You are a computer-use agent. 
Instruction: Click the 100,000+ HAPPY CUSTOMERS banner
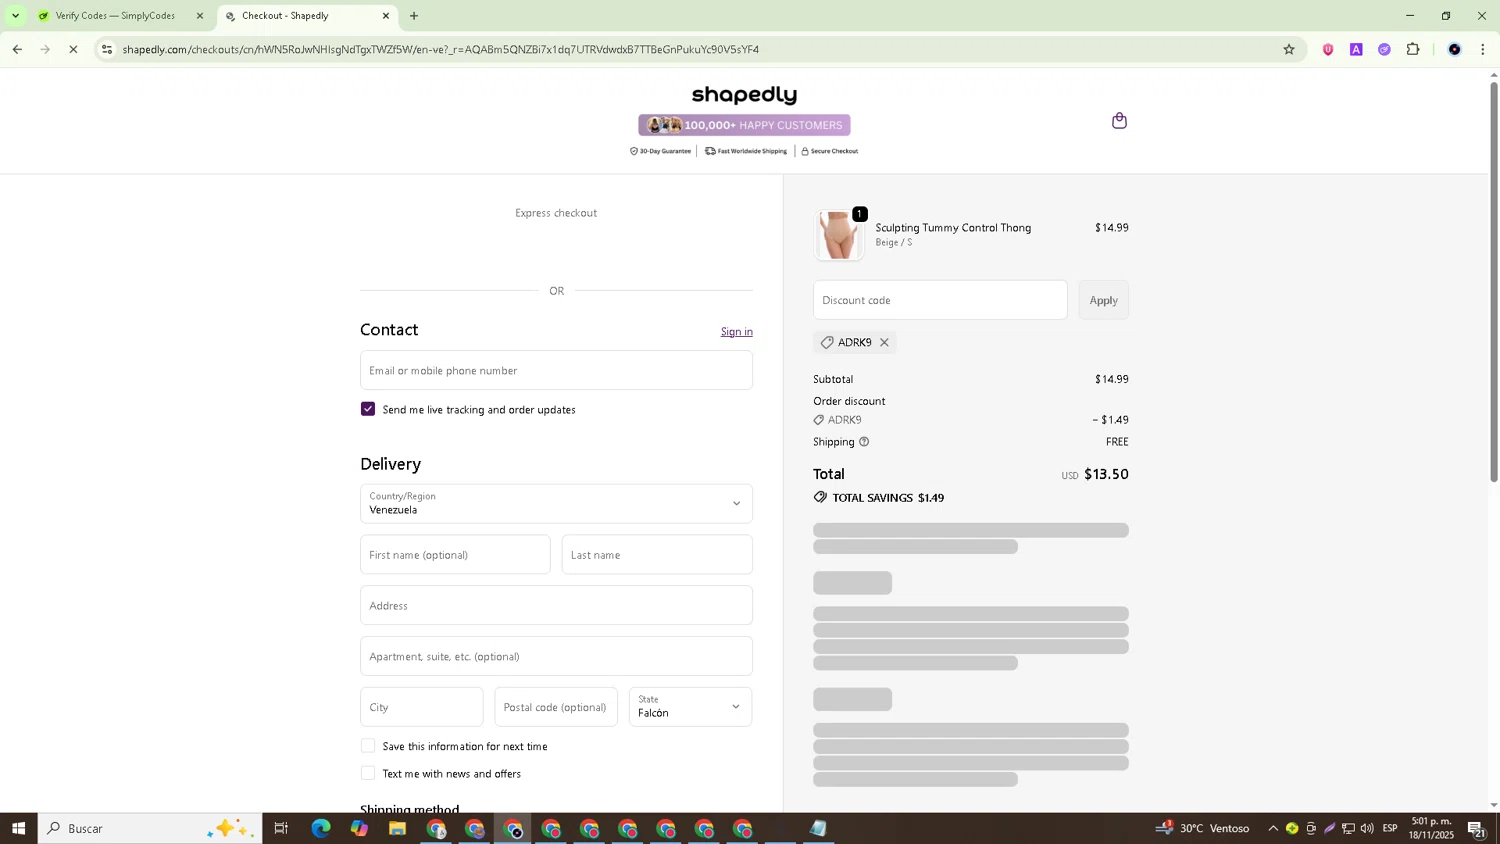point(744,125)
